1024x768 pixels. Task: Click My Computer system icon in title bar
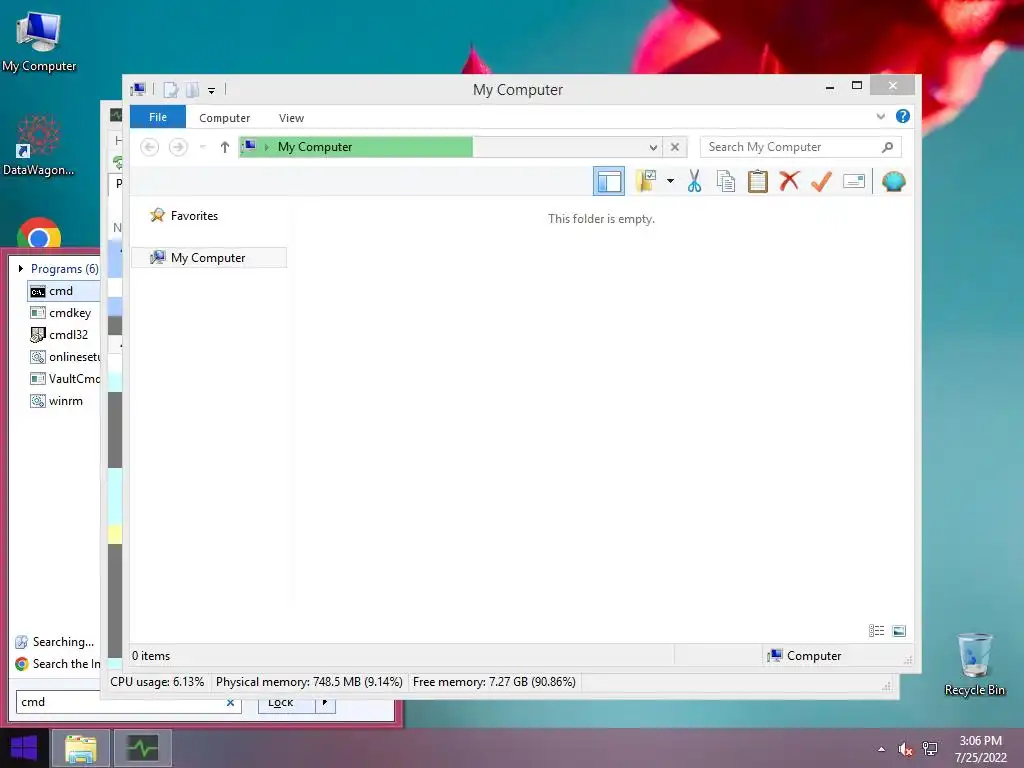coord(138,89)
